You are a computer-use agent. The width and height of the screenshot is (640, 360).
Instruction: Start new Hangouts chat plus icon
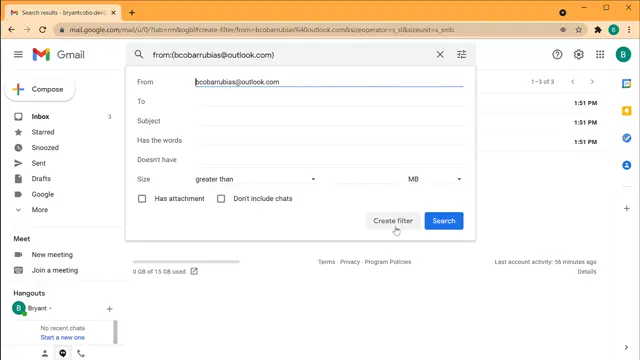109,309
